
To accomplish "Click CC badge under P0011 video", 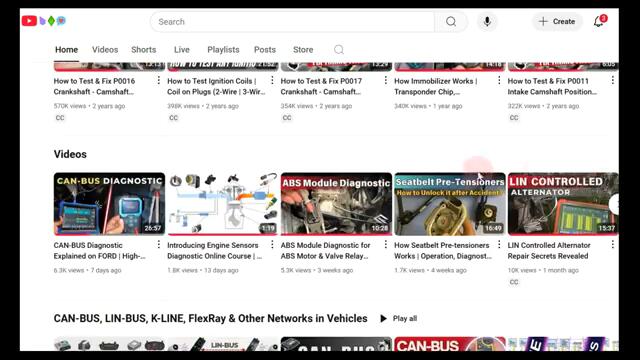I will 514,118.
